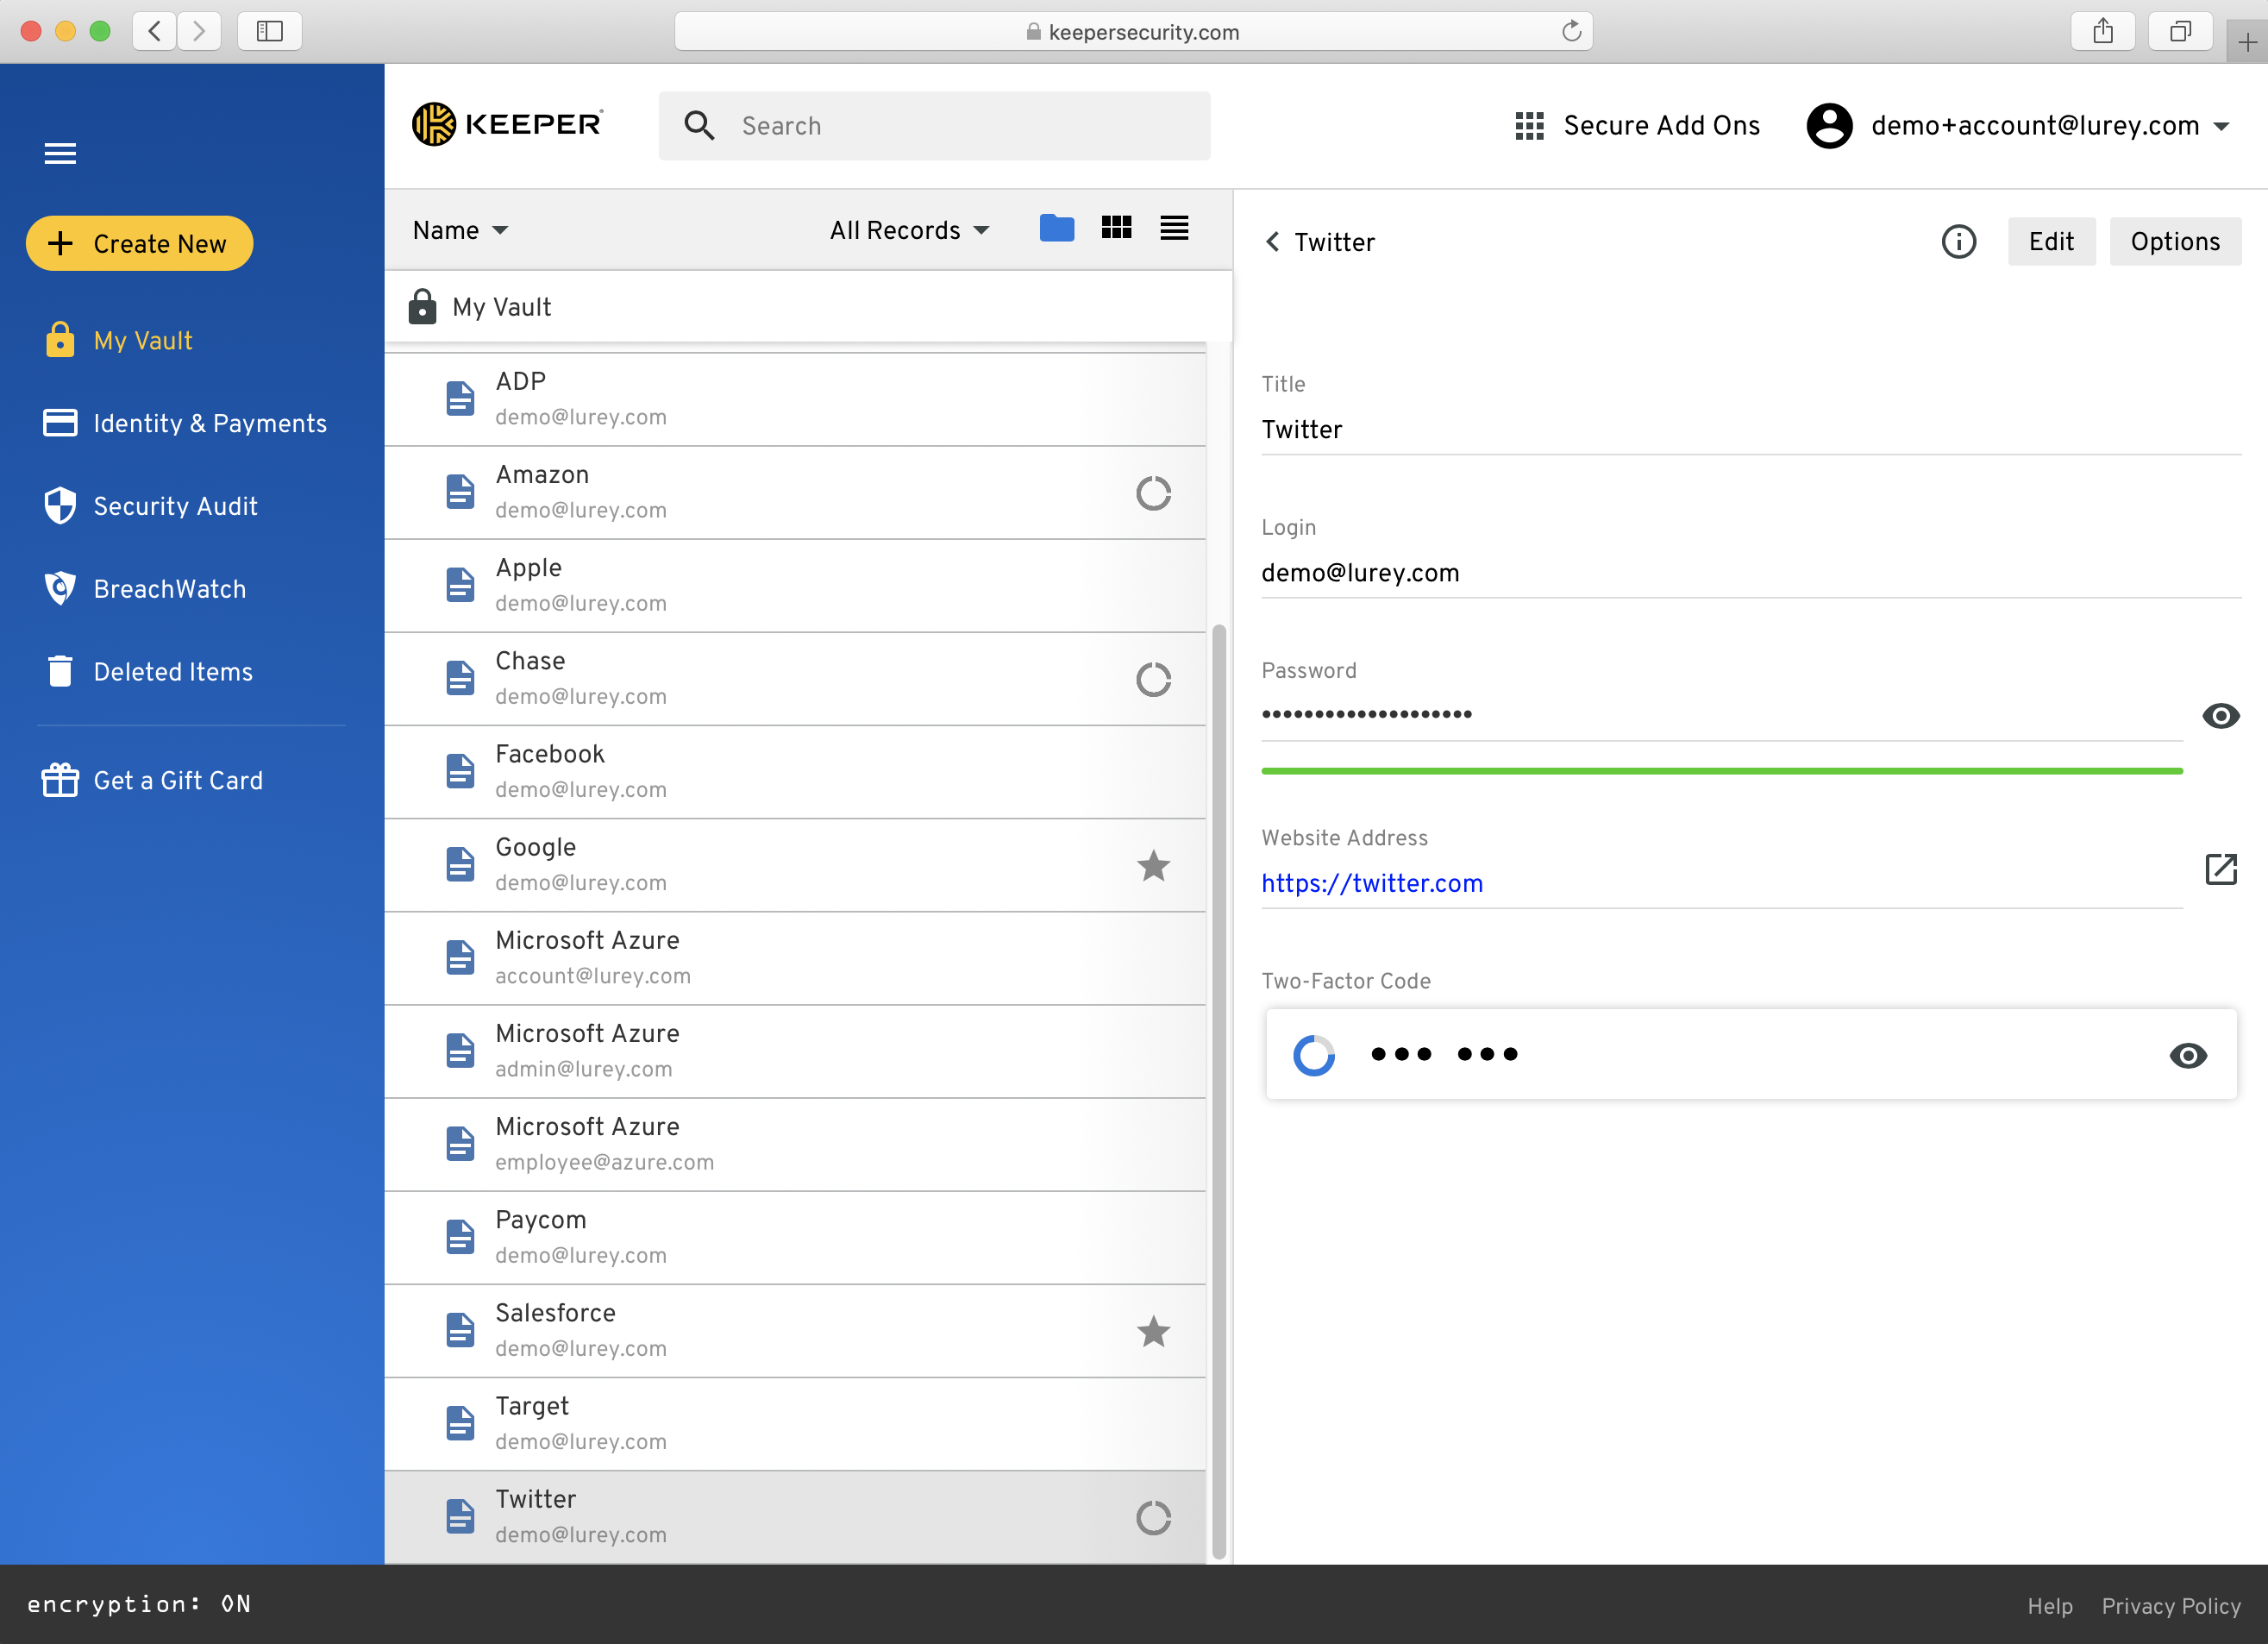2268x1644 pixels.
Task: Click the Create New button
Action: point(139,243)
